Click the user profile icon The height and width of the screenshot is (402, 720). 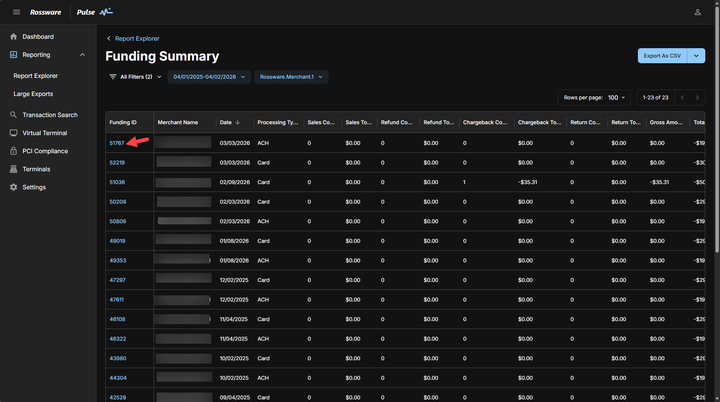pos(697,12)
